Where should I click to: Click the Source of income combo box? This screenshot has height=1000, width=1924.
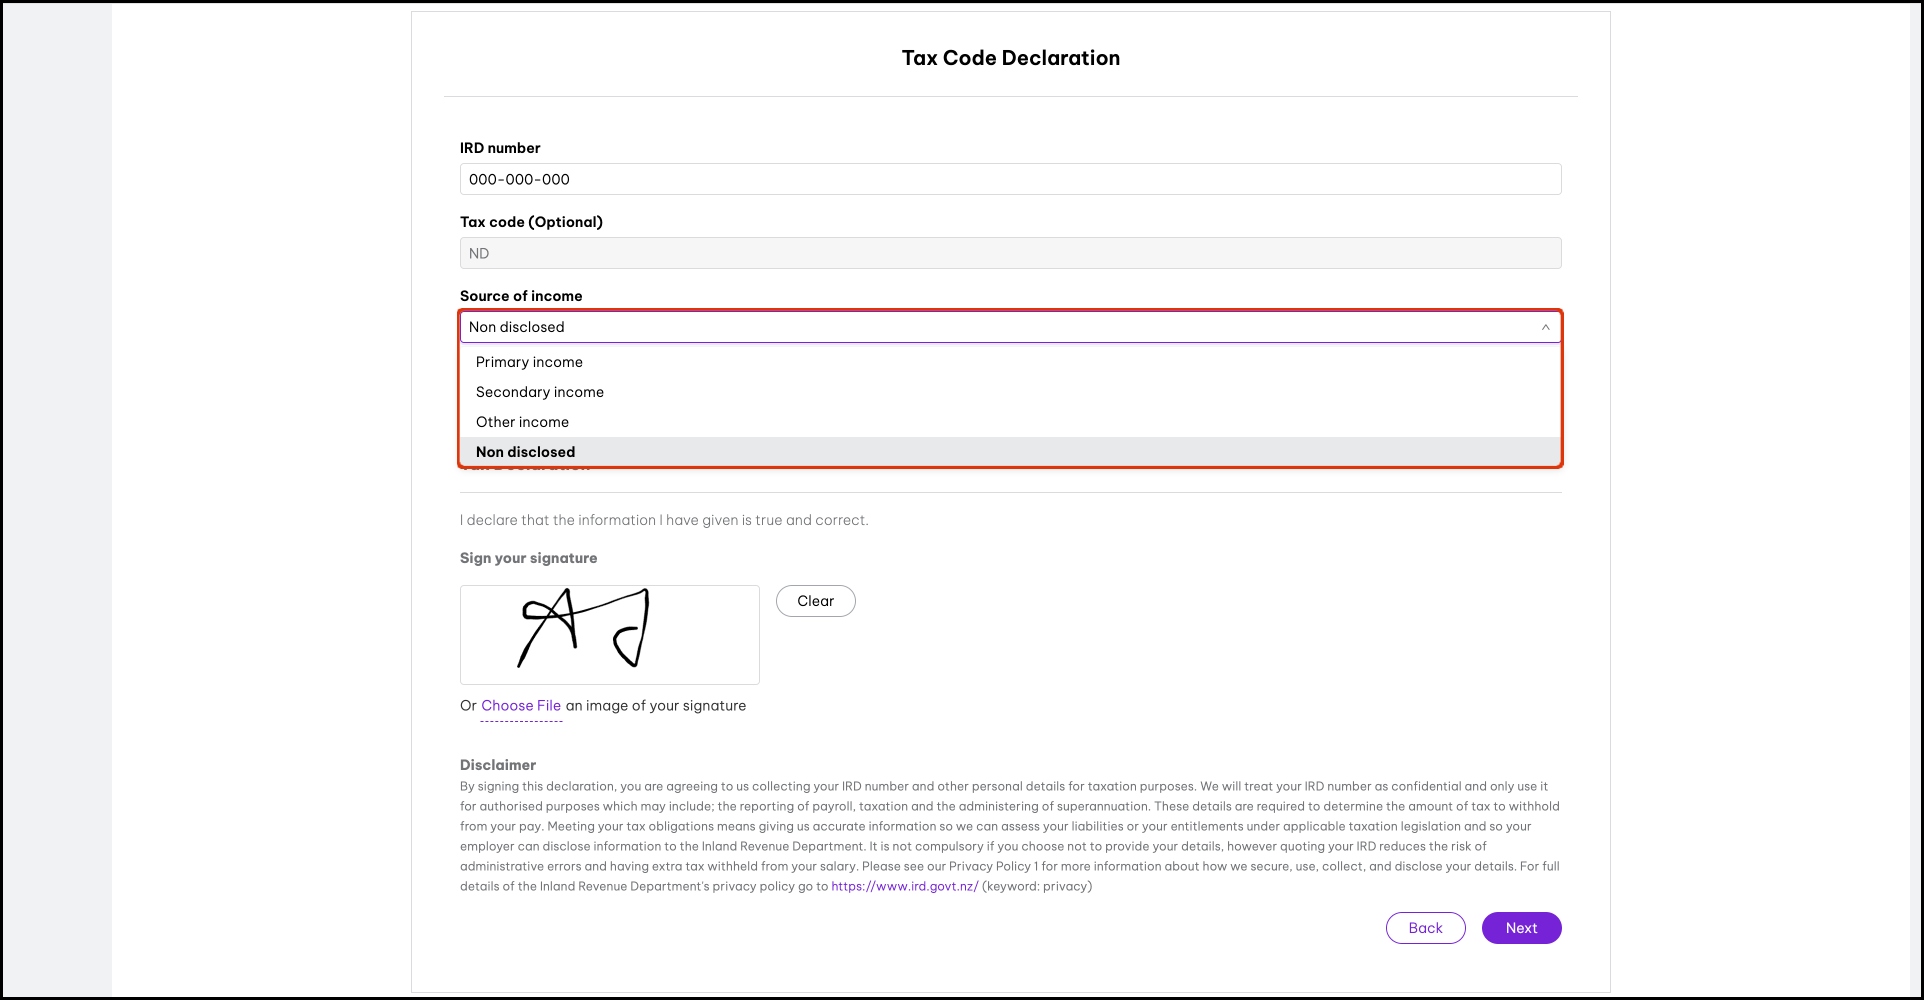click(x=1000, y=327)
